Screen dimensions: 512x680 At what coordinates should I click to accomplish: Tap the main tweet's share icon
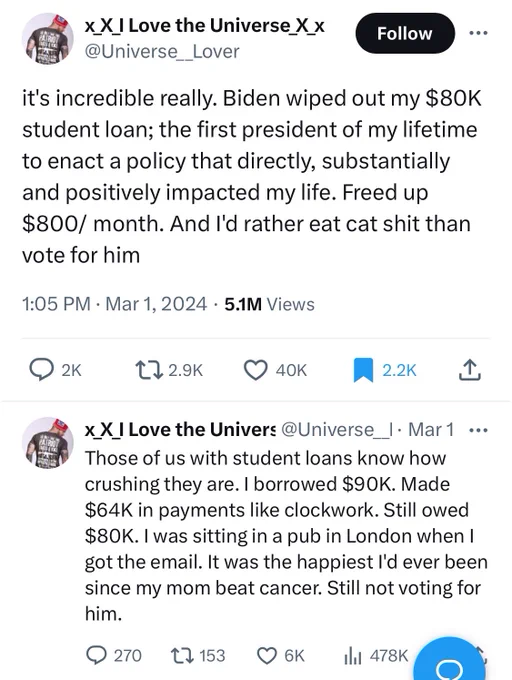pos(470,370)
